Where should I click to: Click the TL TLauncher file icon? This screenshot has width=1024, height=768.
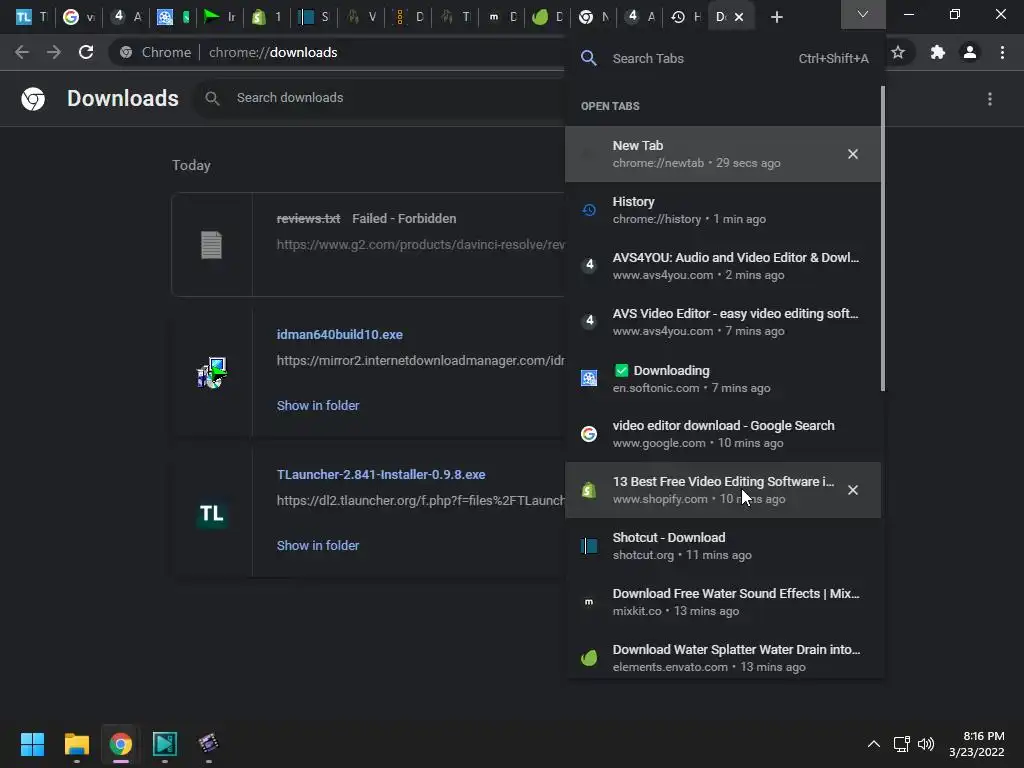tap(212, 513)
